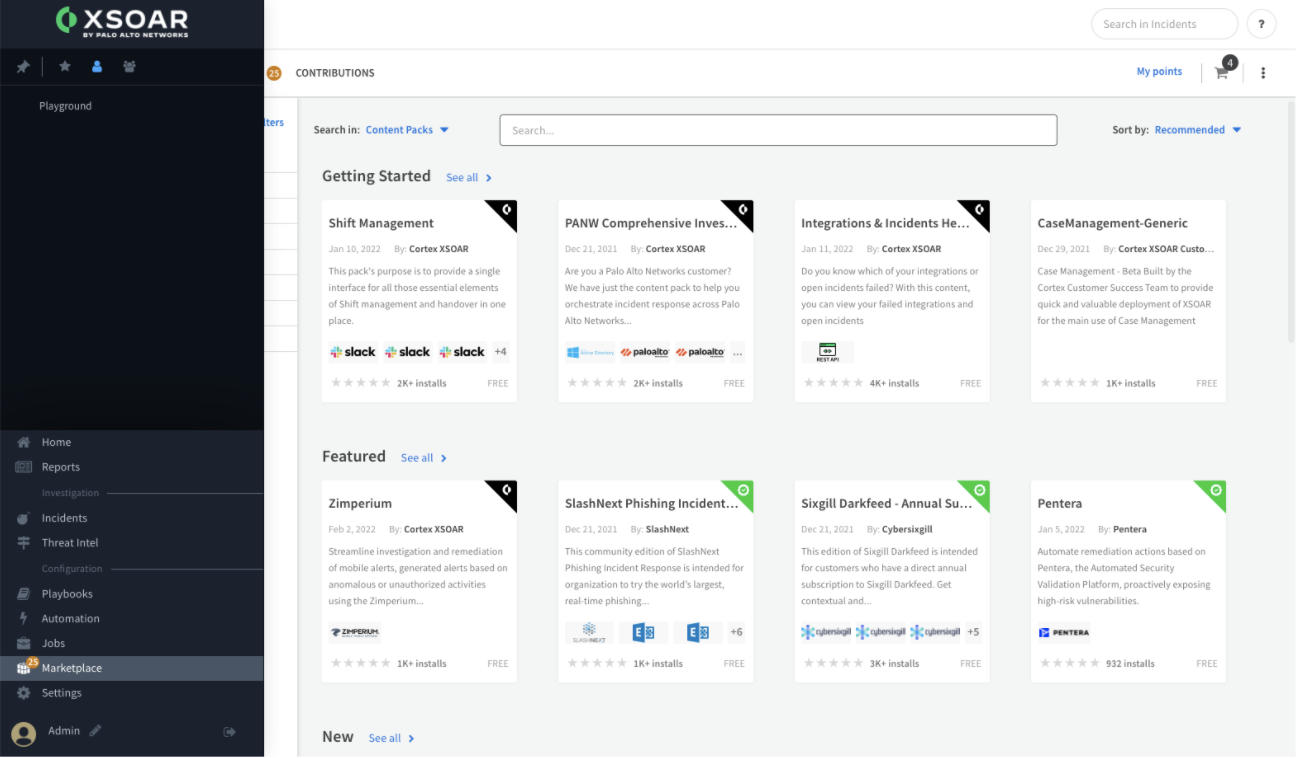
Task: Open help question mark button
Action: (x=1261, y=24)
